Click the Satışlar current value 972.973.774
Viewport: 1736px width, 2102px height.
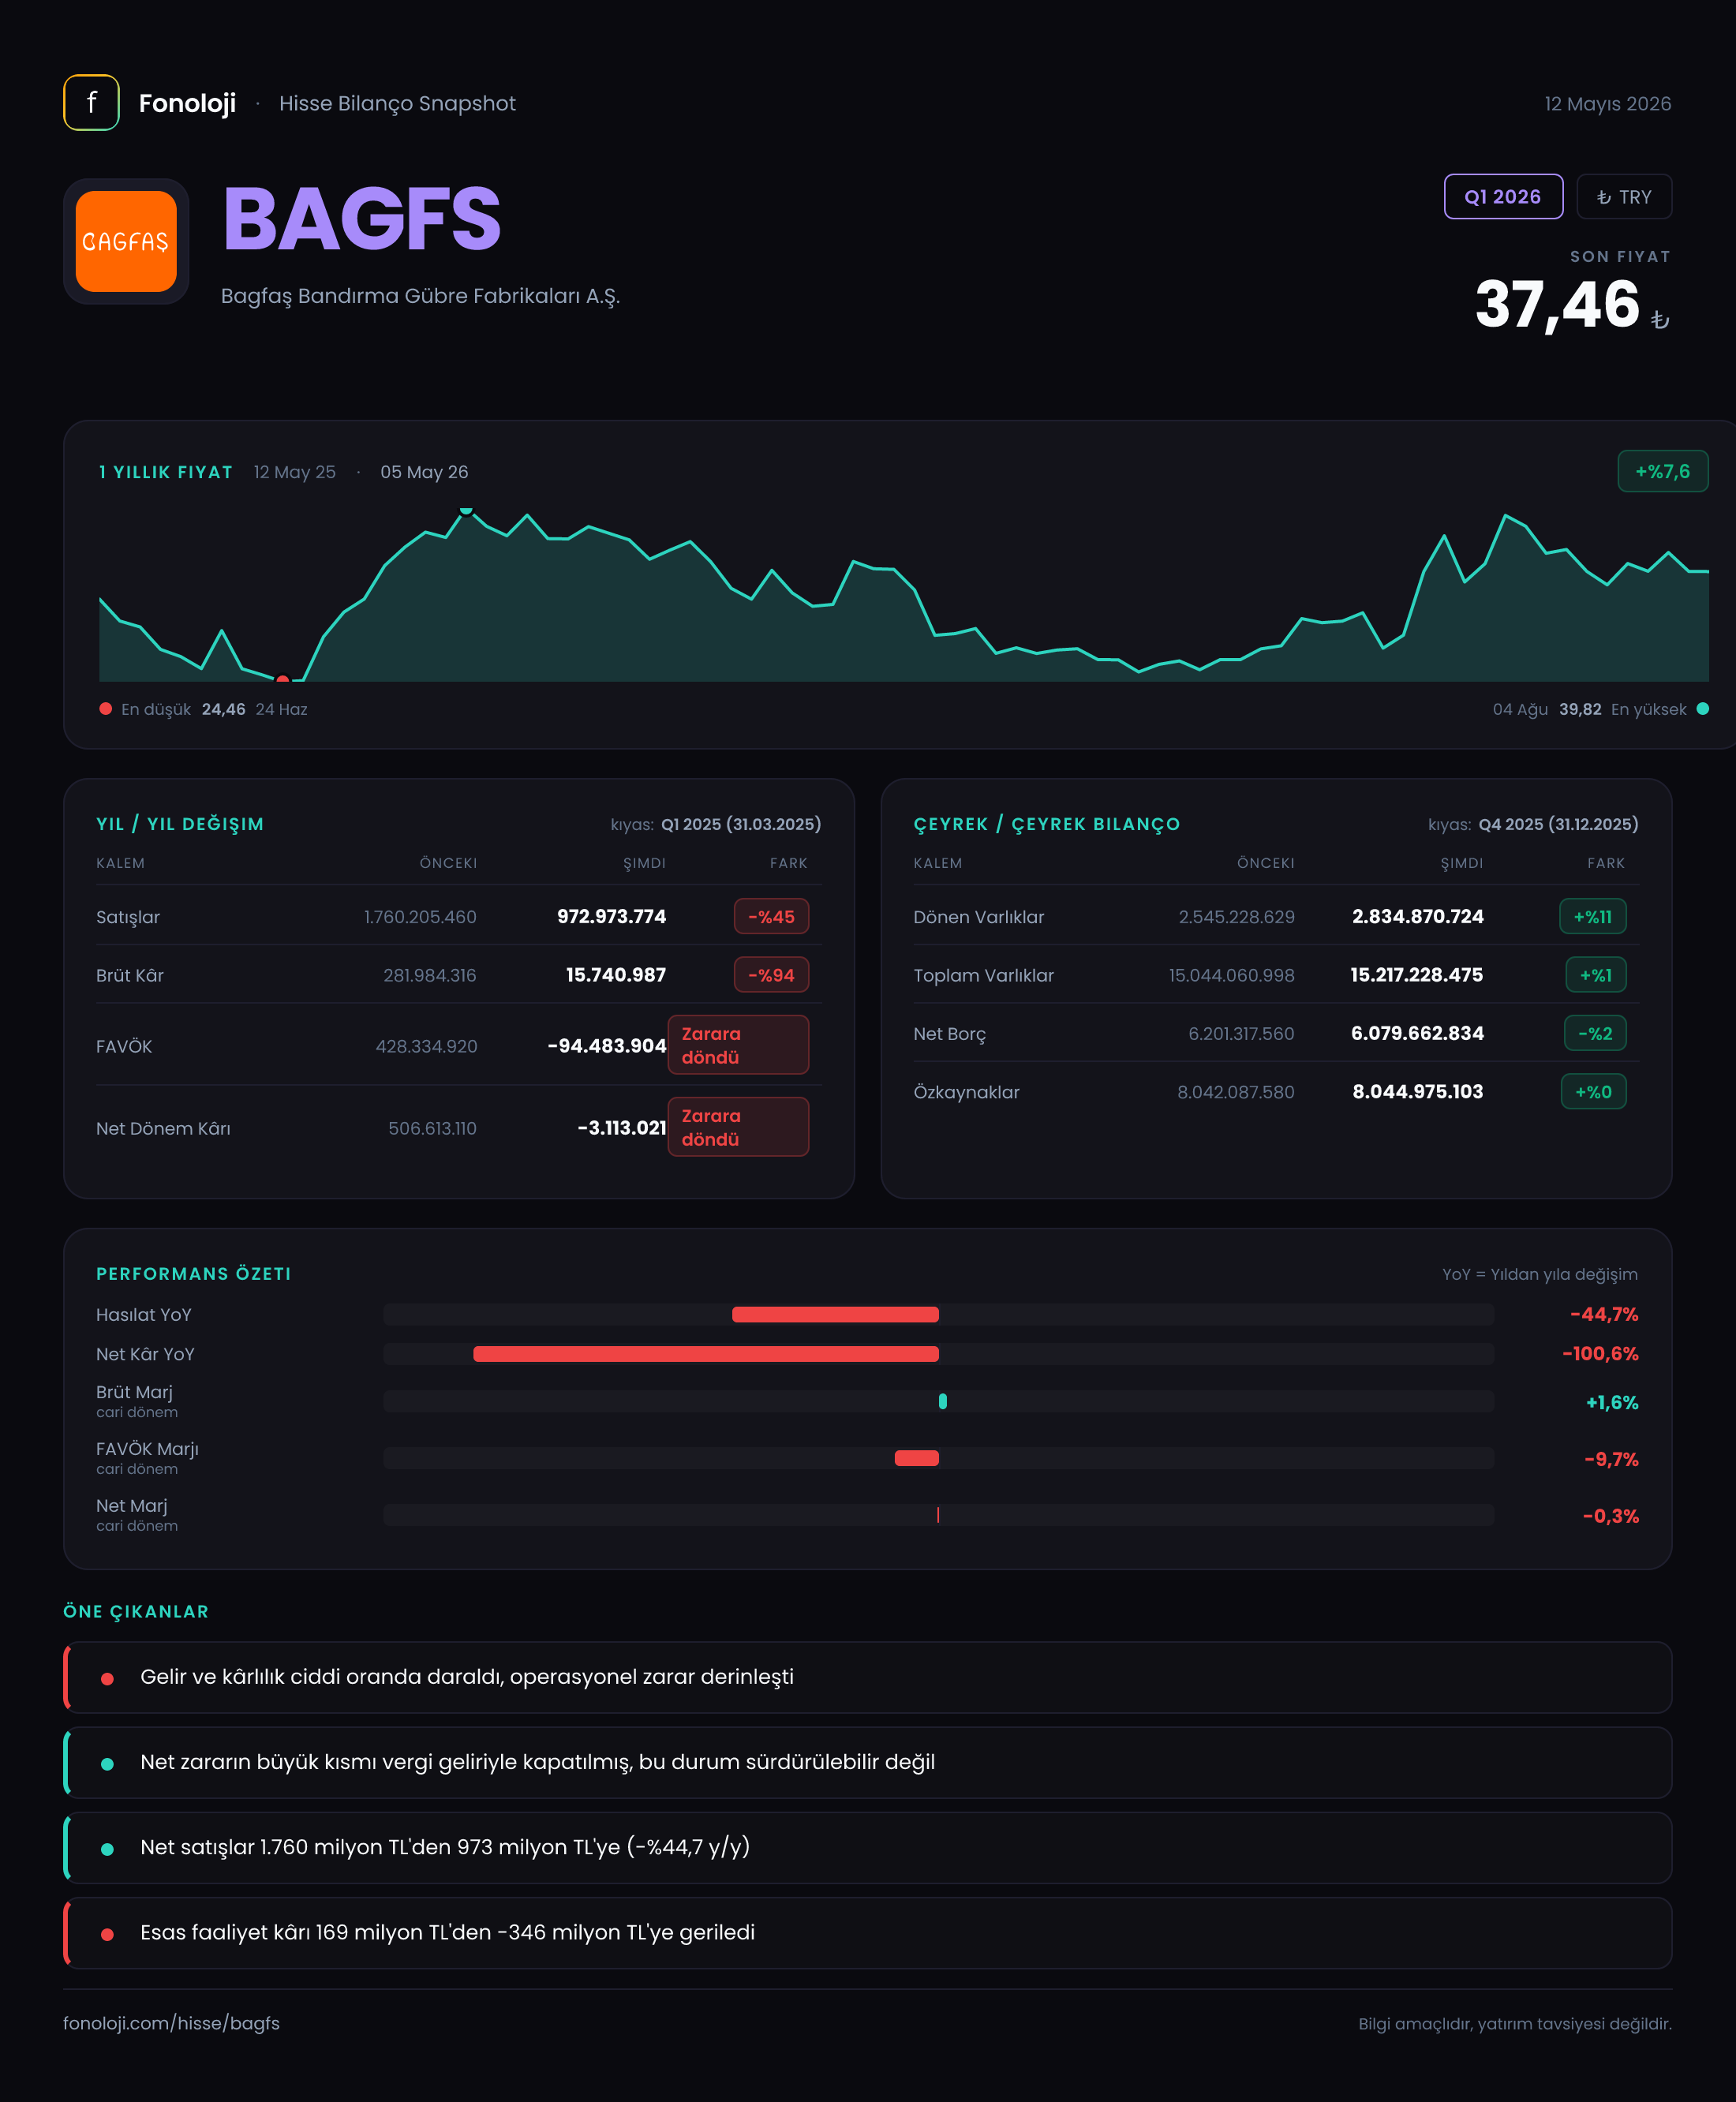611,917
